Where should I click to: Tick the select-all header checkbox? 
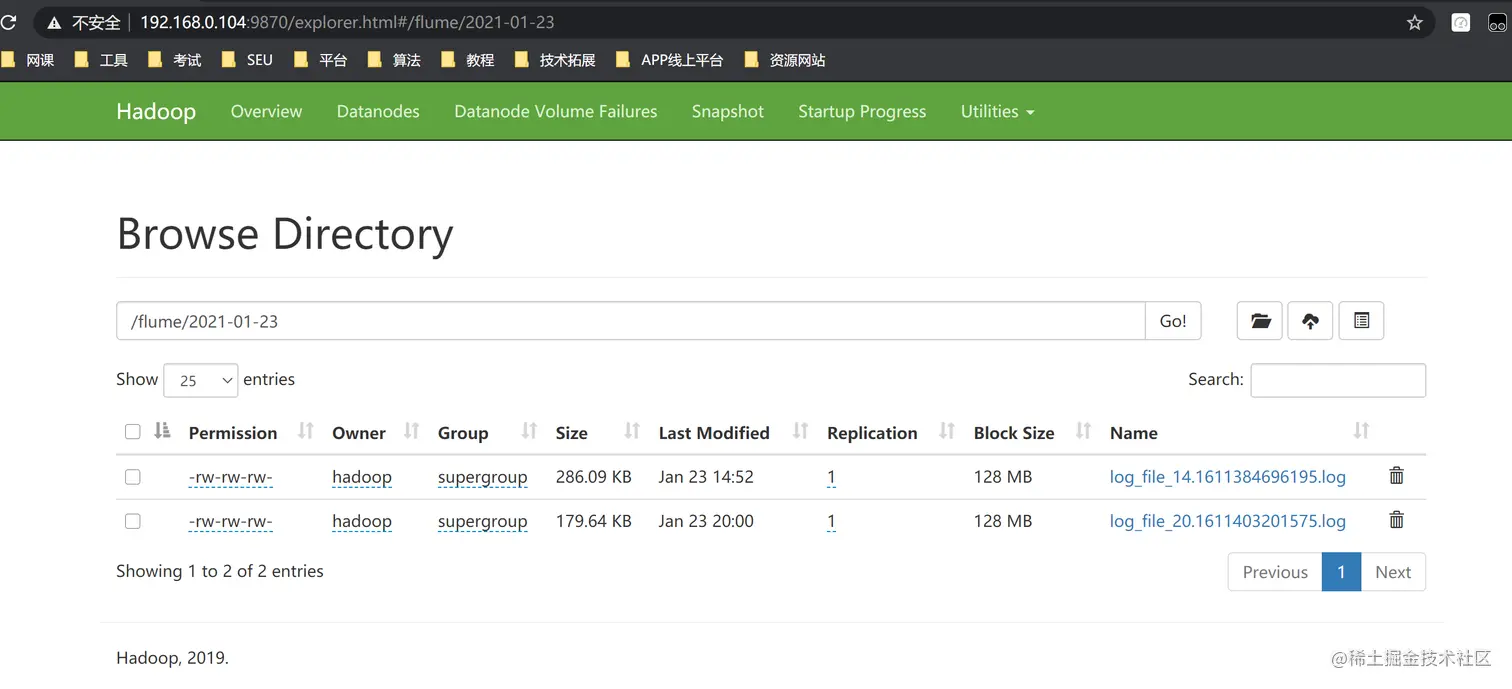132,432
